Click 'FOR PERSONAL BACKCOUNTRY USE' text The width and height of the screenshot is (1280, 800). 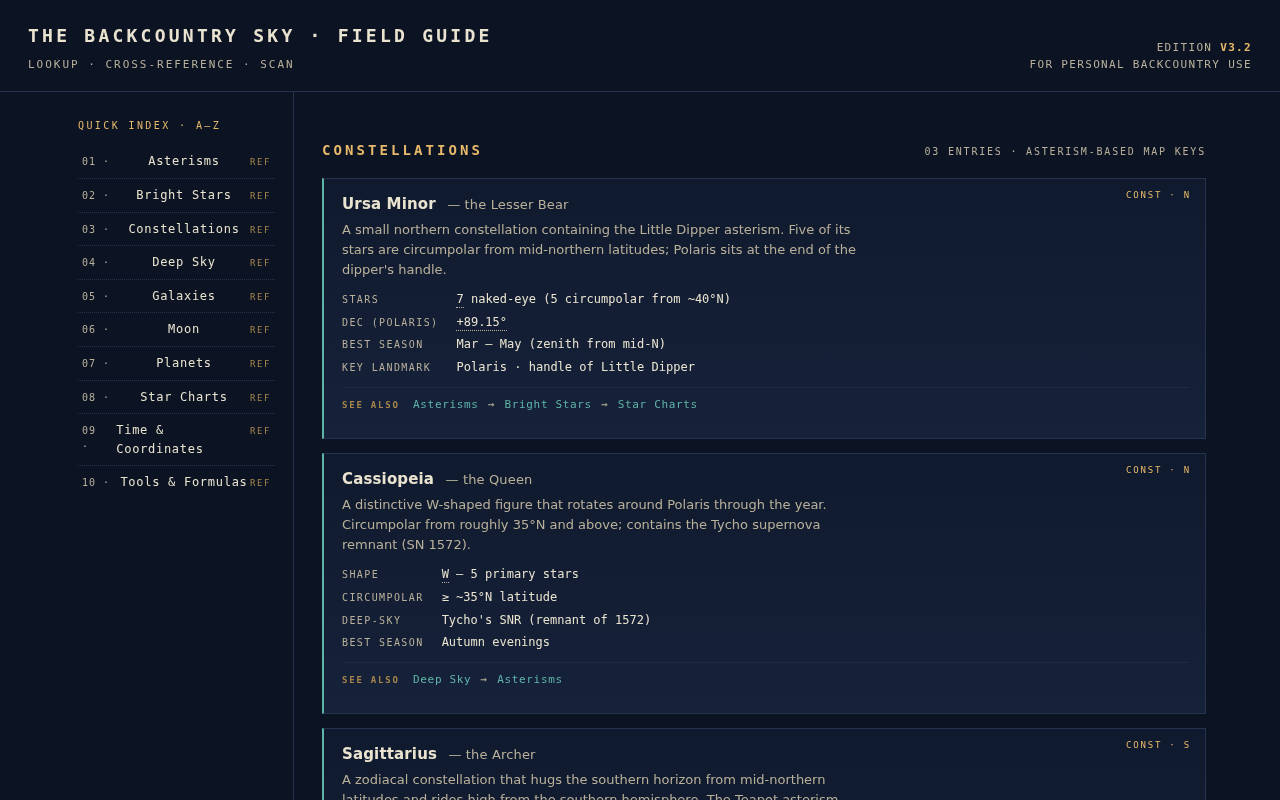click(x=1141, y=65)
